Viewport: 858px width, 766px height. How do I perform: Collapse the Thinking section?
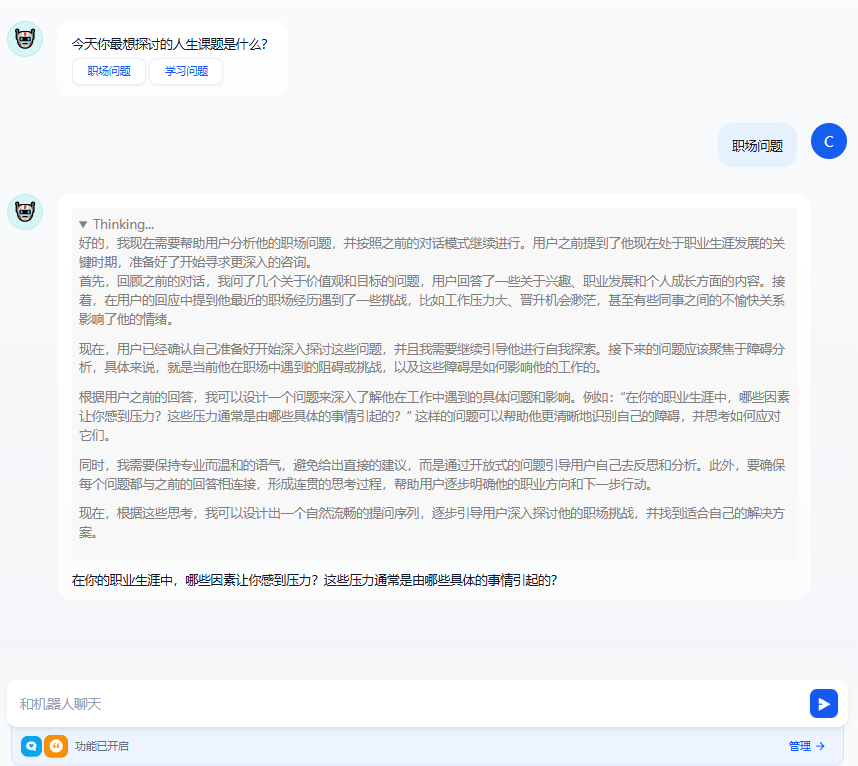[116, 224]
